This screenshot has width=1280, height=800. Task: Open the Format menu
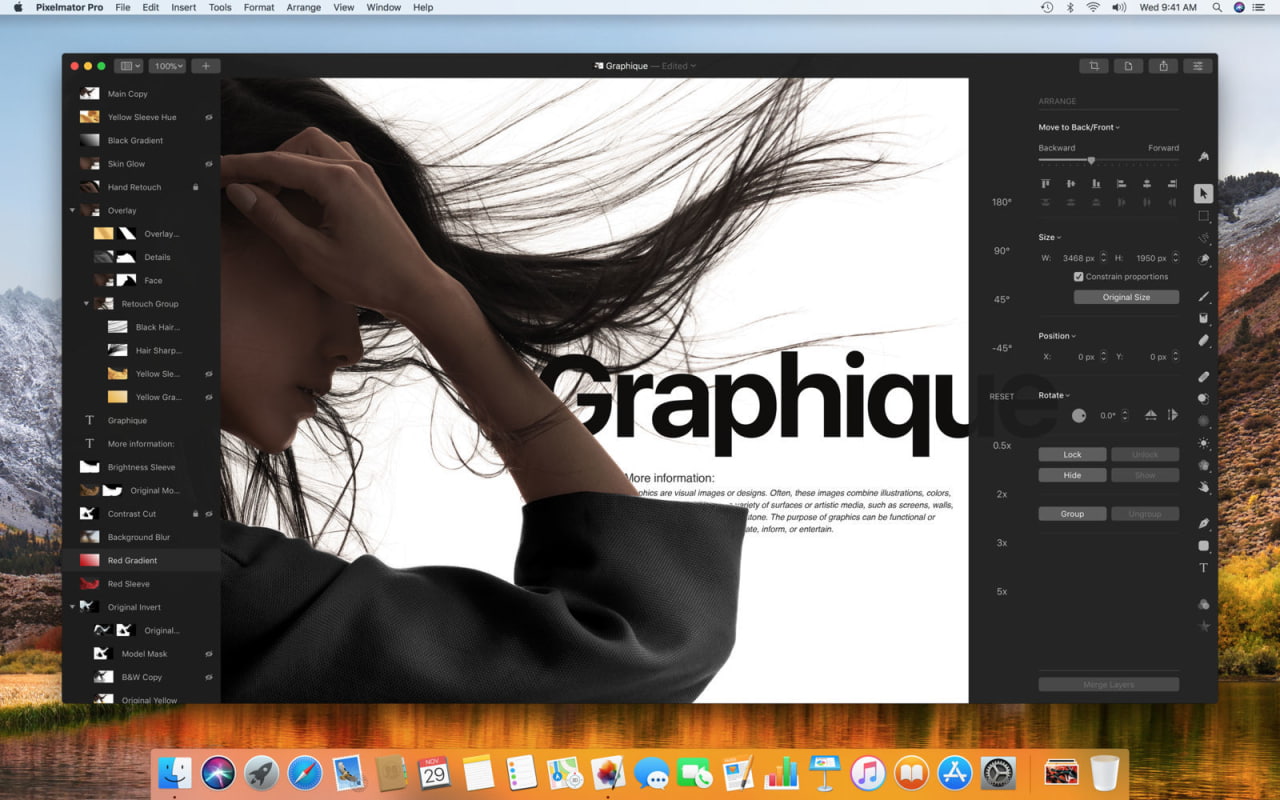point(258,7)
